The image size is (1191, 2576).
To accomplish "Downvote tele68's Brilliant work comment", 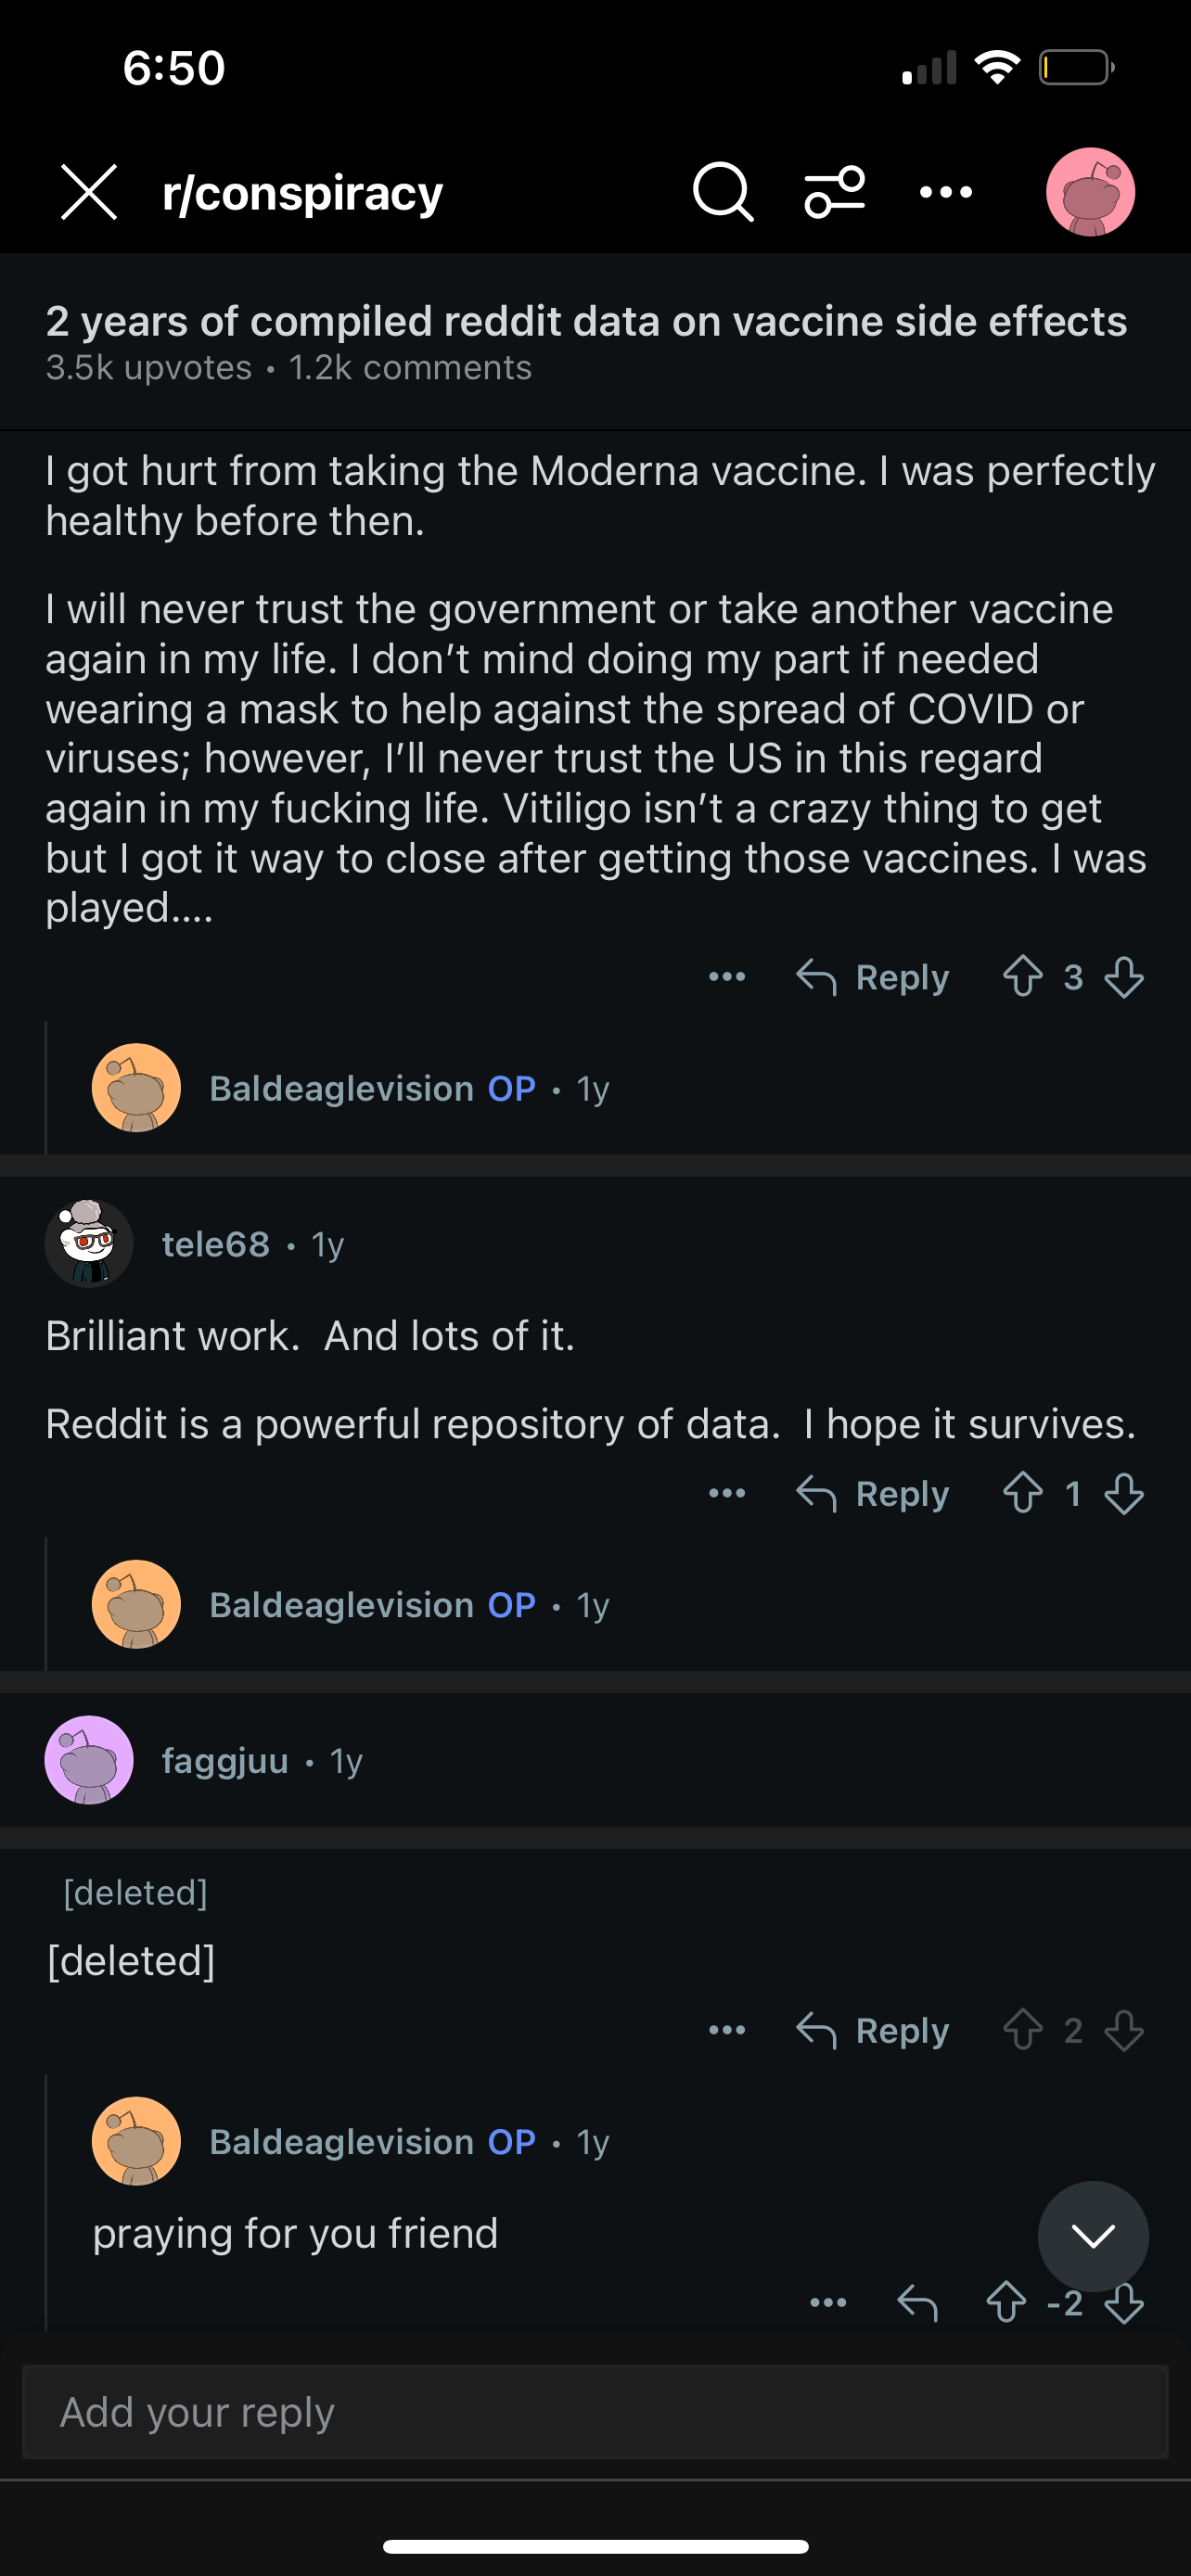I will click(x=1124, y=1494).
